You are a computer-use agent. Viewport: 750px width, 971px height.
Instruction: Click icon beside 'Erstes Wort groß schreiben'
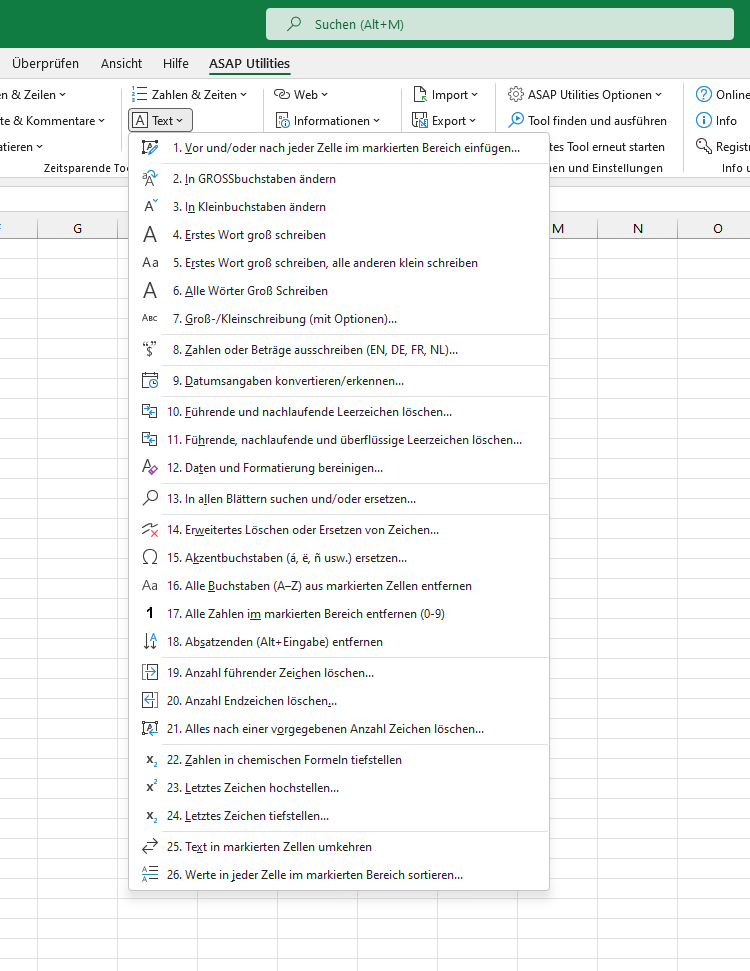point(150,235)
